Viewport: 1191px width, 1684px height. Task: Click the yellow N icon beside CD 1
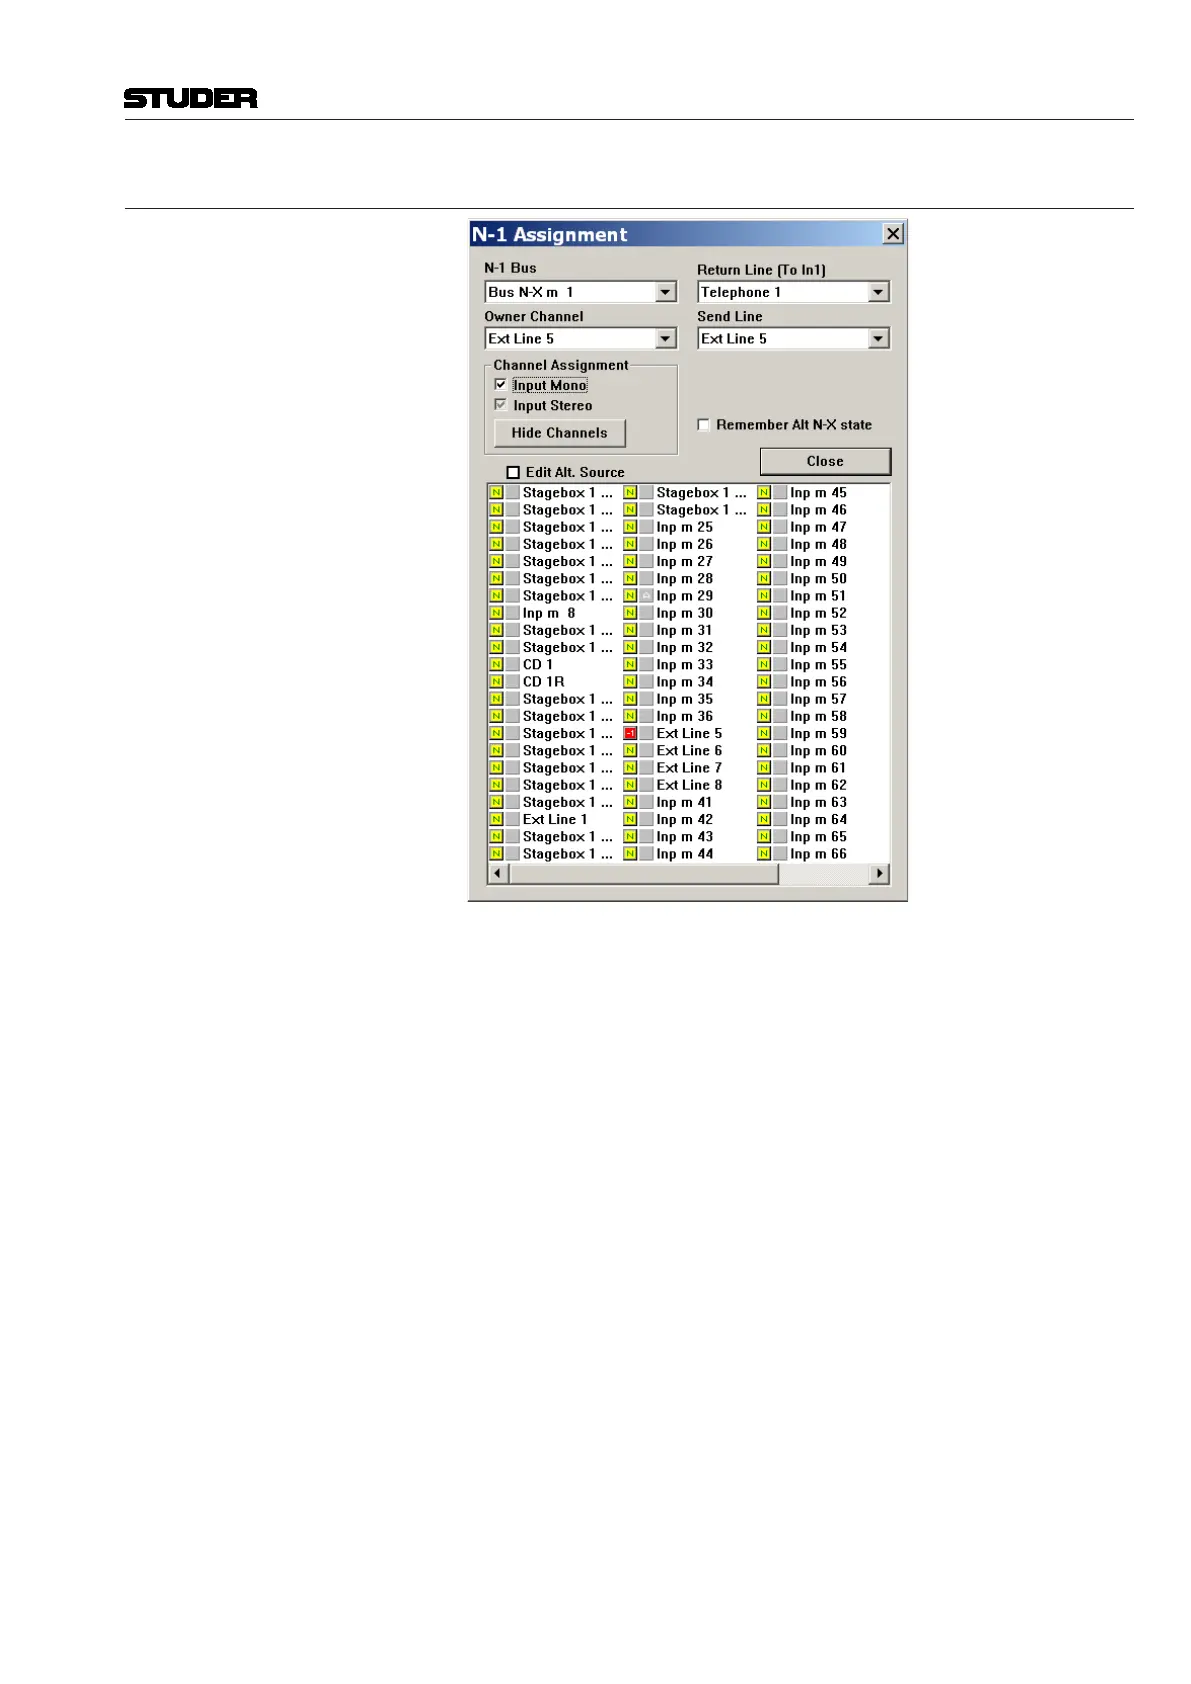(x=496, y=665)
